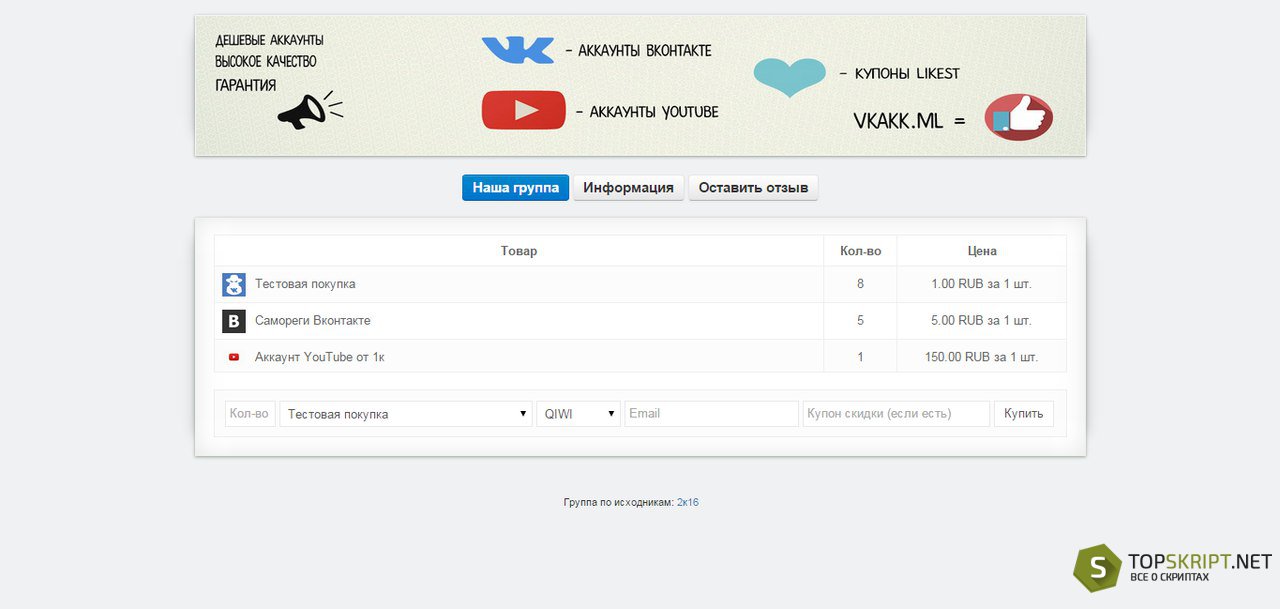Viewport: 1280px width, 609px height.
Task: Click the Товар column header
Action: (x=519, y=251)
